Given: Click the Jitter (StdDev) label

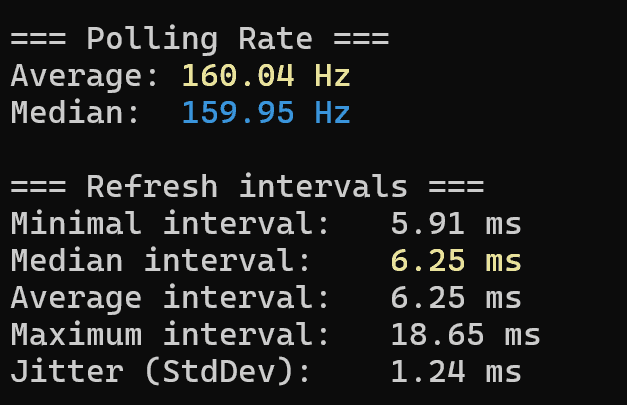Looking at the screenshot, I should 160,372.
